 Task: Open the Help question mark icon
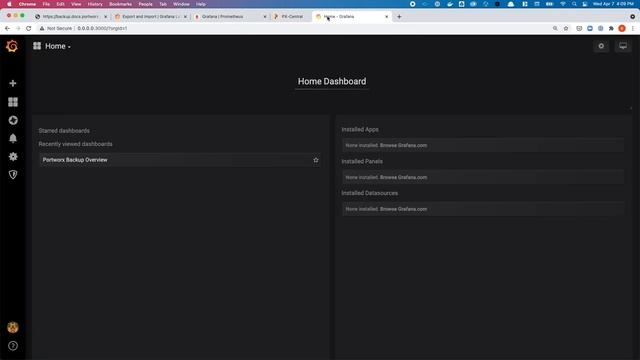click(x=13, y=346)
